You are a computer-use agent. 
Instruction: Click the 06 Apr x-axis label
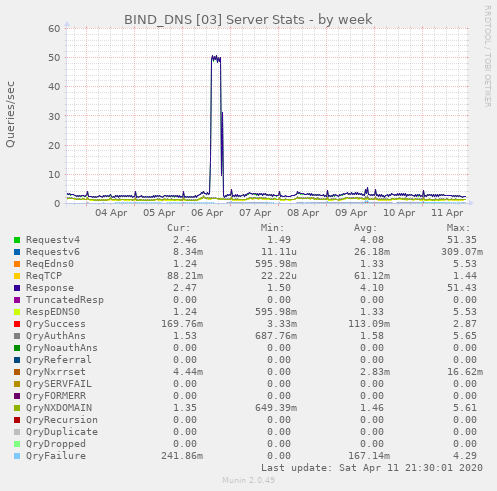click(207, 213)
